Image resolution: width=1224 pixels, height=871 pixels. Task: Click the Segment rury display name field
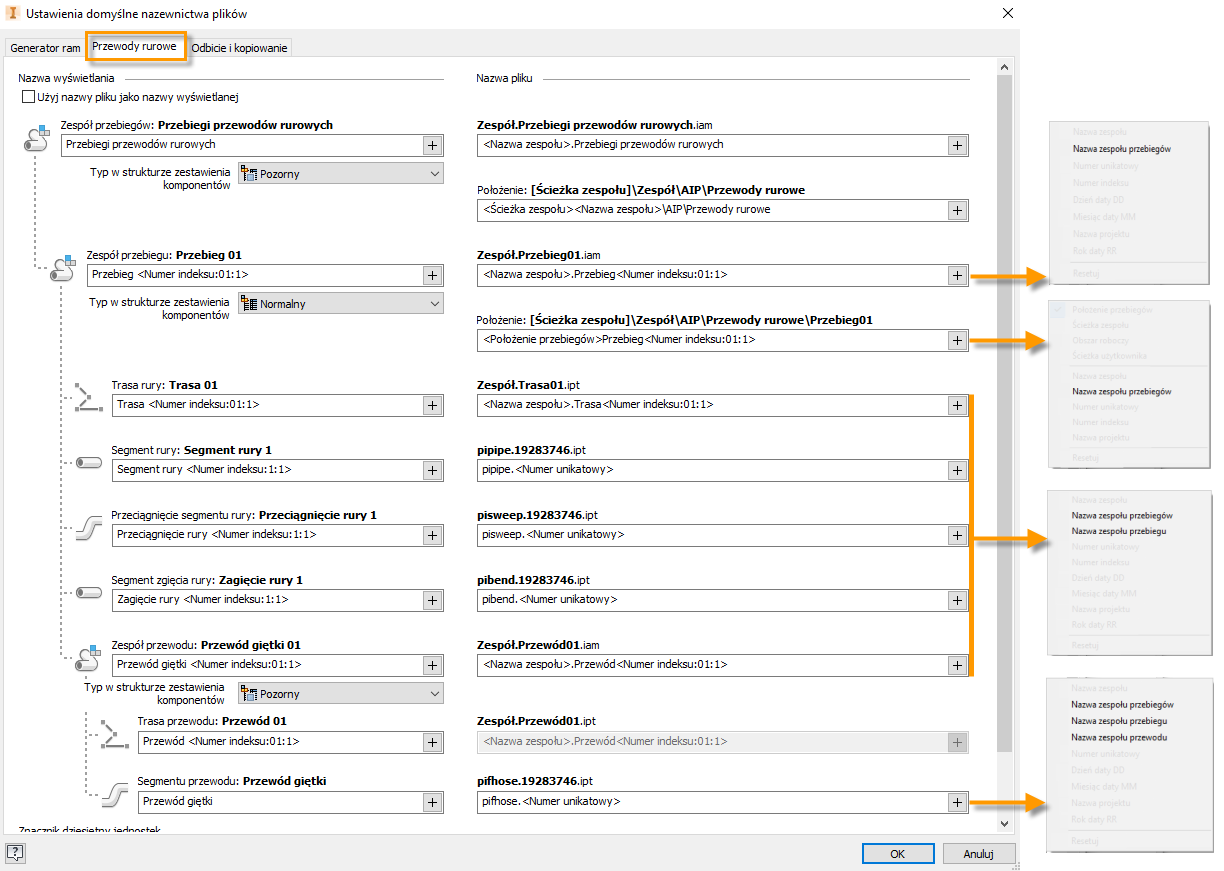click(265, 470)
